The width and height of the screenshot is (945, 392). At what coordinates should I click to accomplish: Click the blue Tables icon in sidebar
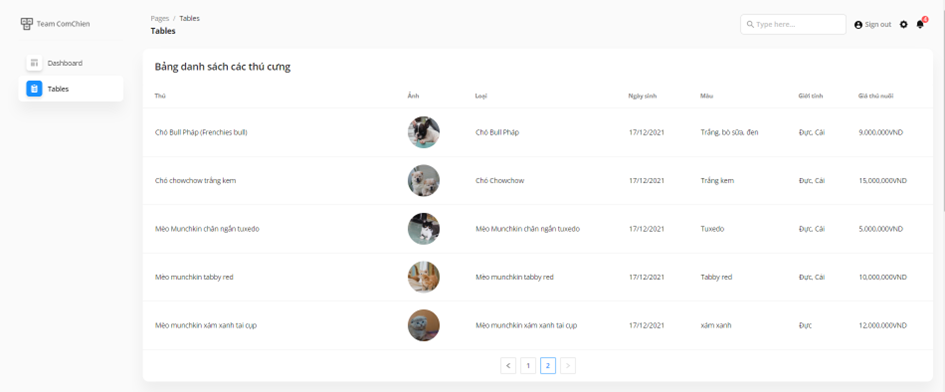pyautogui.click(x=34, y=89)
